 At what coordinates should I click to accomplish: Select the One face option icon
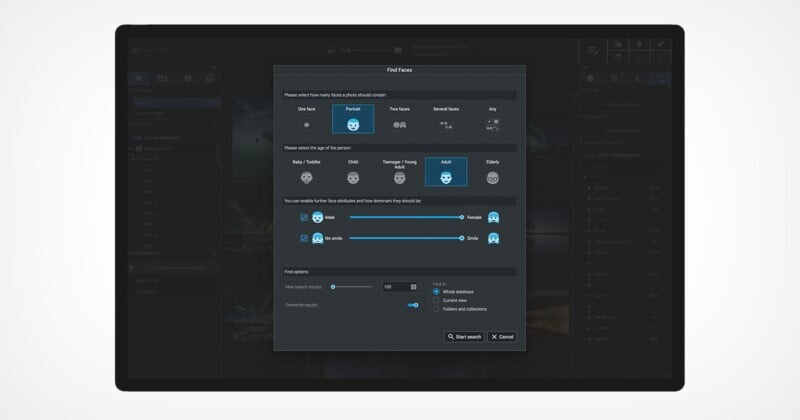306,125
